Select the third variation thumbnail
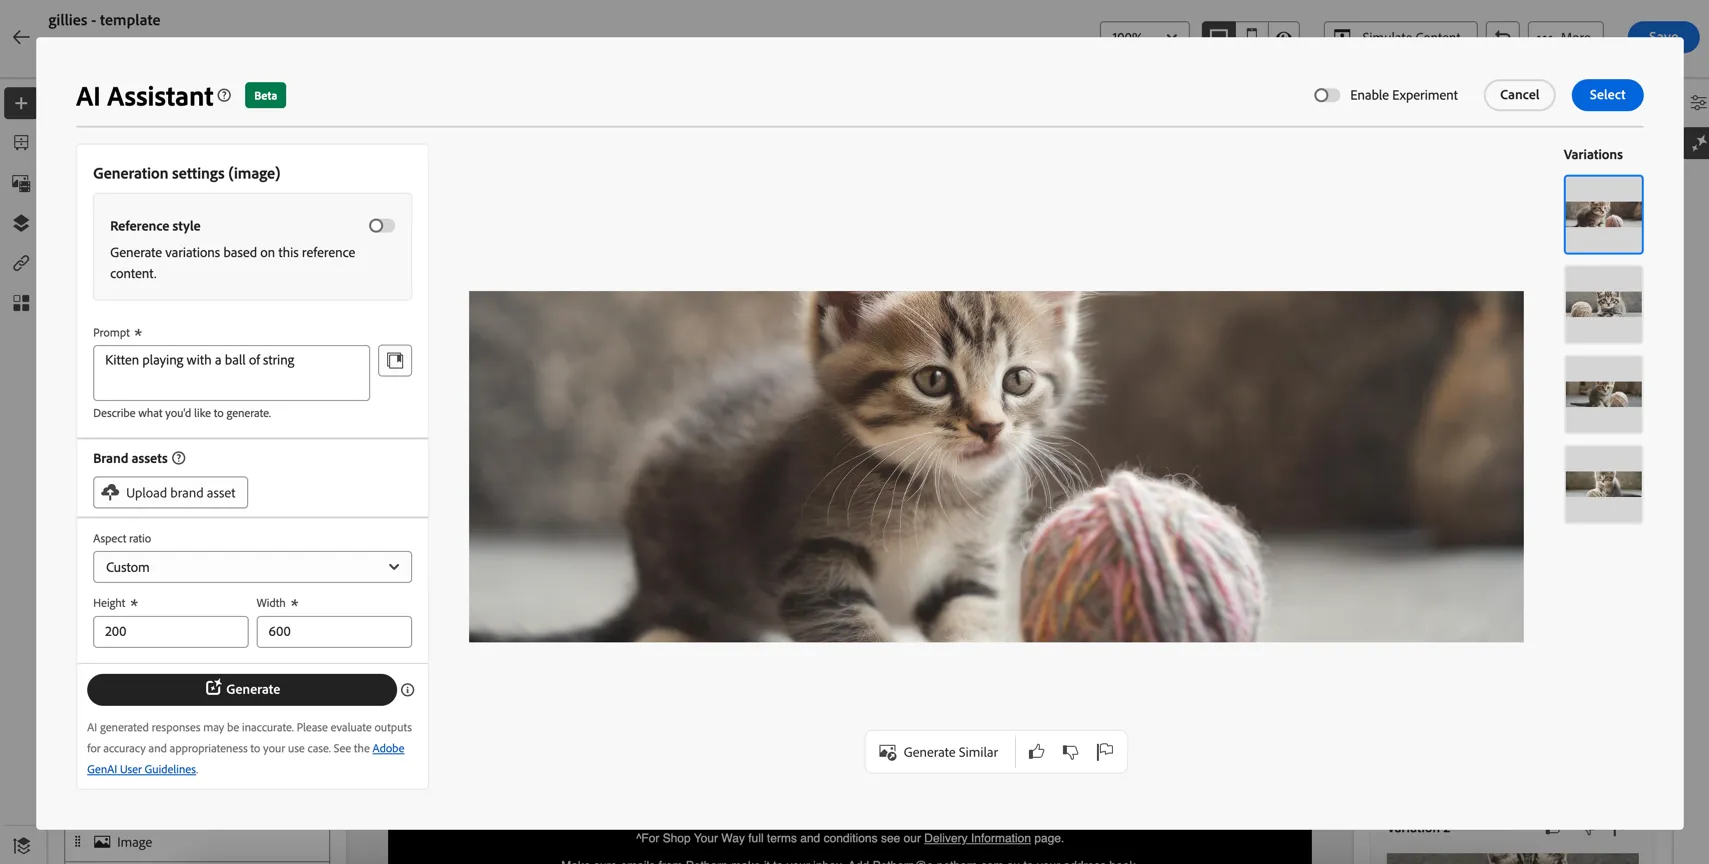 click(x=1603, y=394)
